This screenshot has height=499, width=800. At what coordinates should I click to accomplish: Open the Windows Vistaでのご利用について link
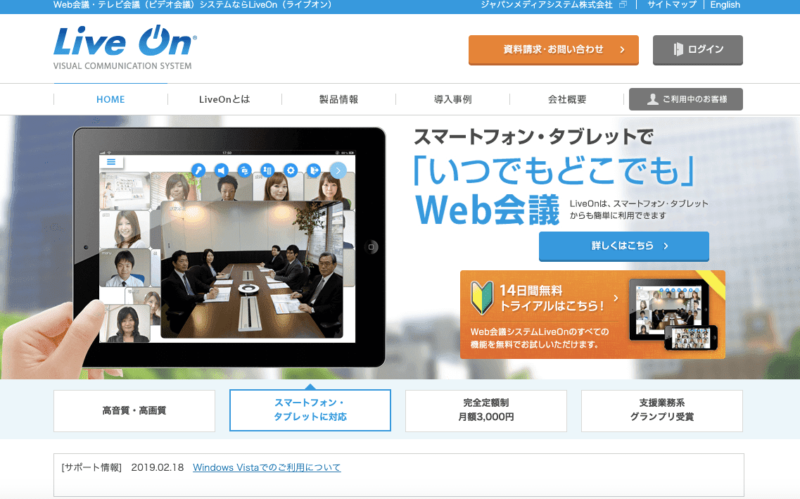[x=266, y=467]
